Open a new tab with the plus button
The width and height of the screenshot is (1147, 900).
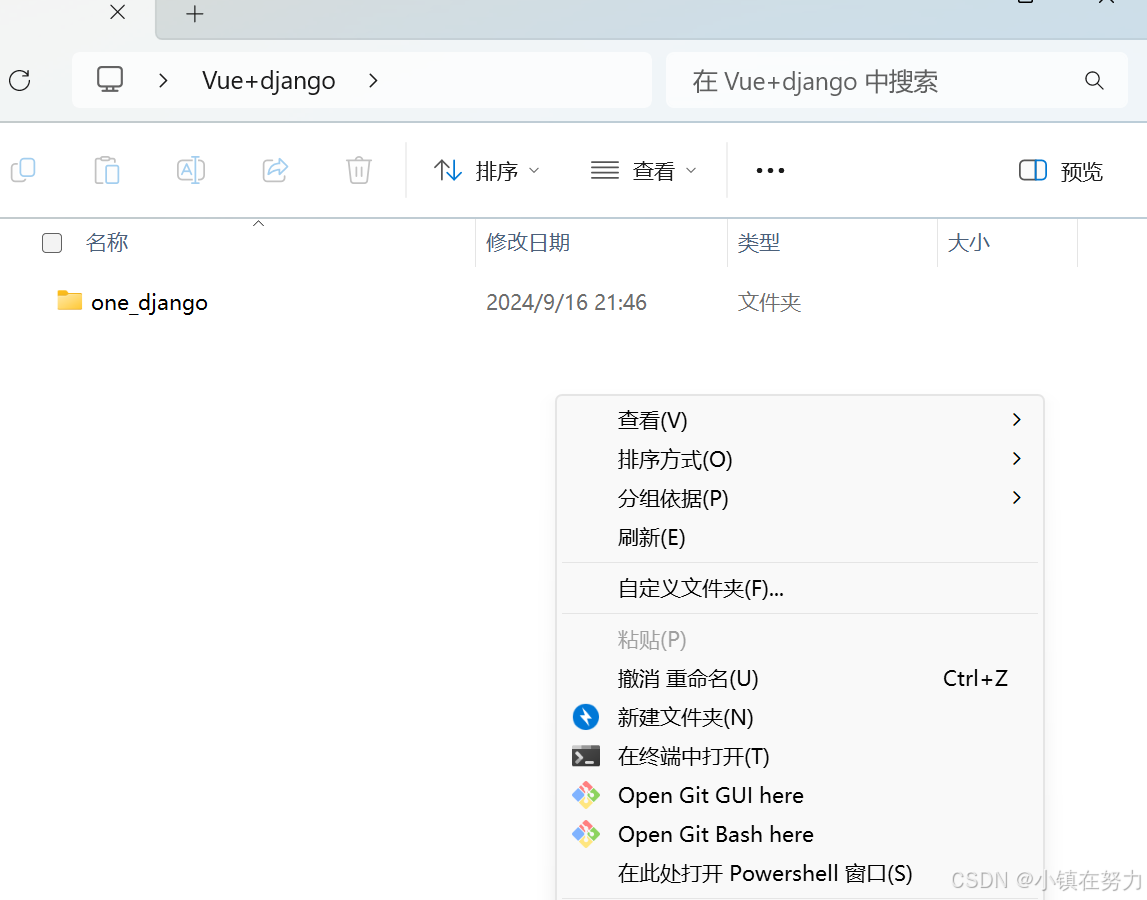pyautogui.click(x=195, y=14)
